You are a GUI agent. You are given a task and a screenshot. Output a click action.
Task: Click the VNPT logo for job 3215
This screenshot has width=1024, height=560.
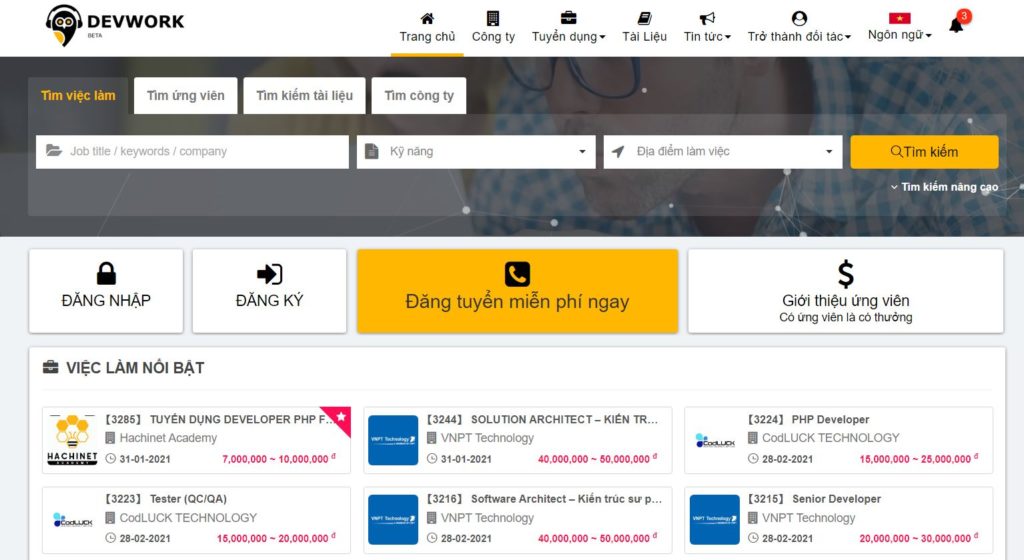pyautogui.click(x=715, y=520)
